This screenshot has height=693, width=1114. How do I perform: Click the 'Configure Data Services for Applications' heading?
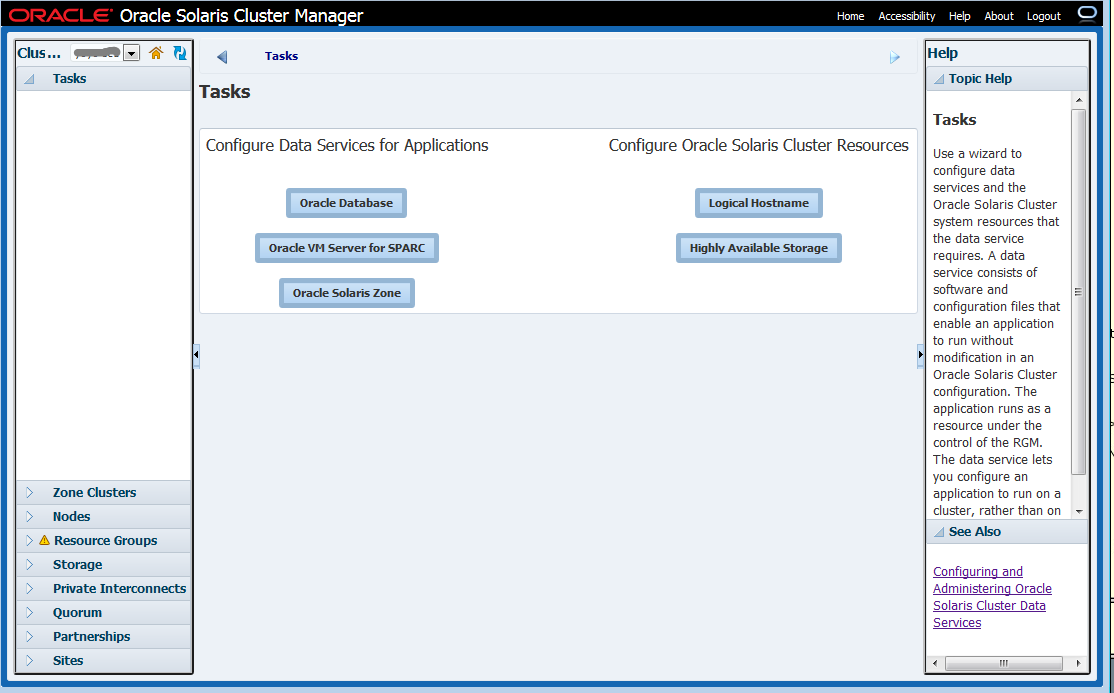tap(347, 145)
